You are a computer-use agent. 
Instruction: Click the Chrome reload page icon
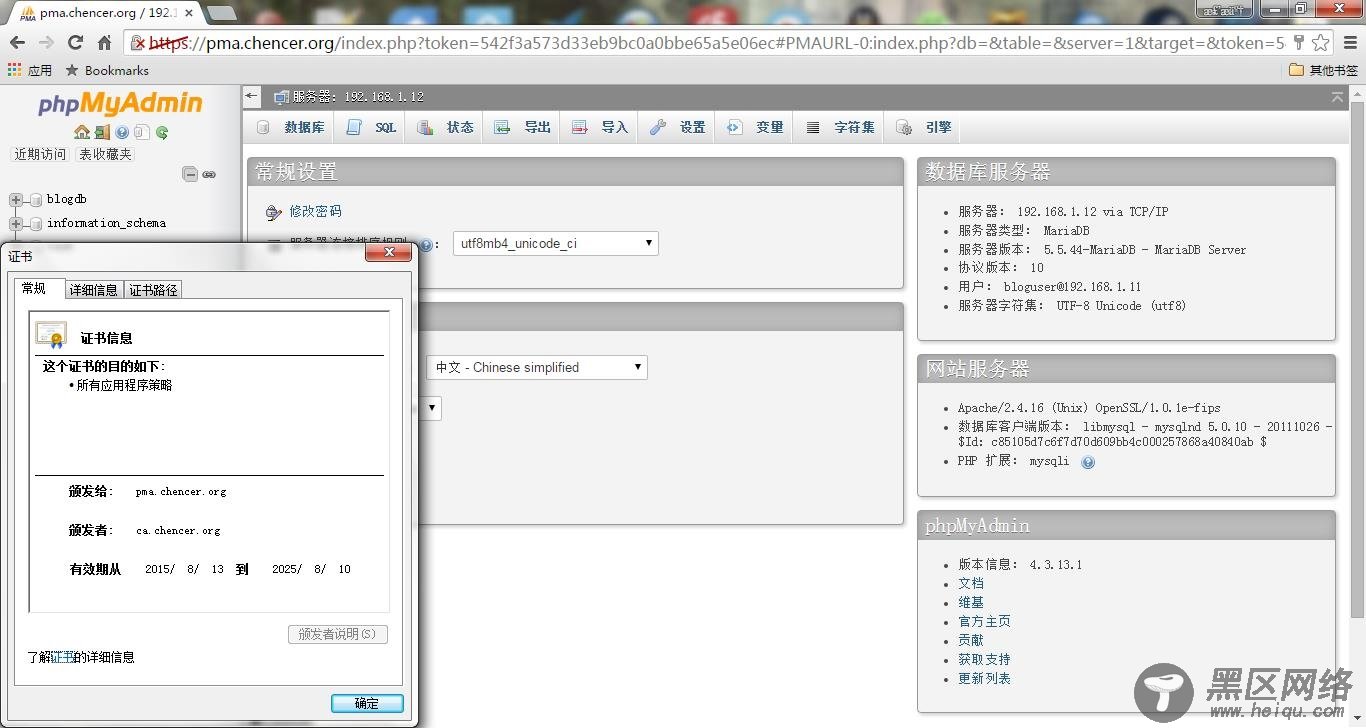tap(75, 42)
